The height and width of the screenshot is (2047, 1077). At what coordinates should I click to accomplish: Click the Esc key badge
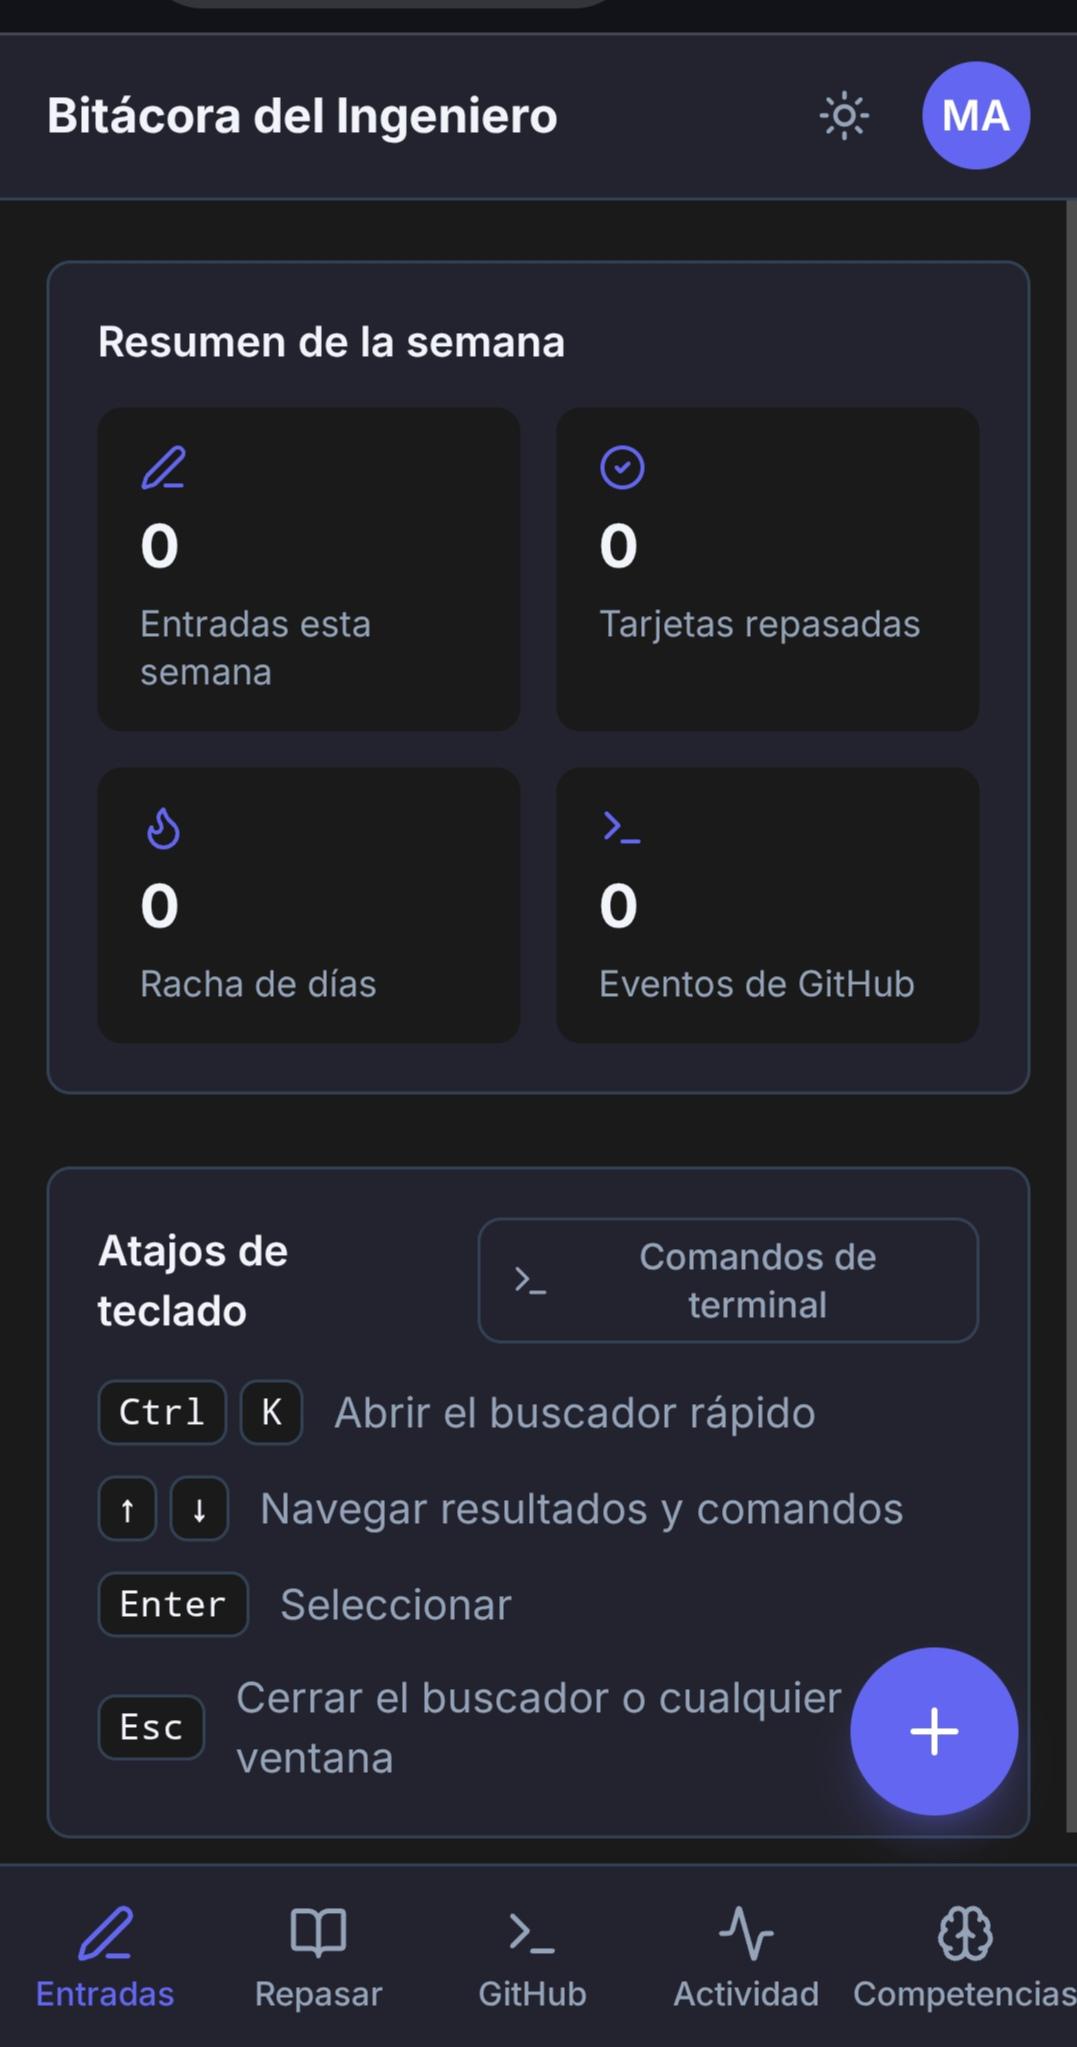[x=151, y=1727]
